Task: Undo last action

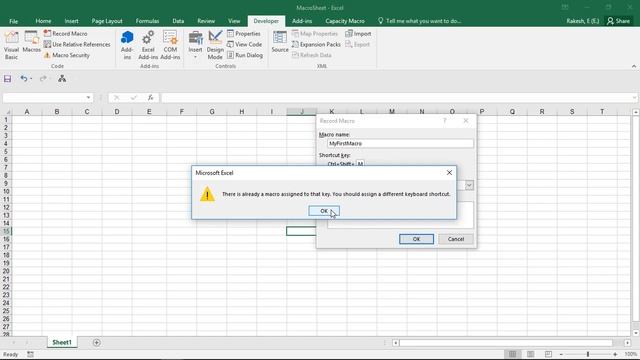Action: pos(24,79)
